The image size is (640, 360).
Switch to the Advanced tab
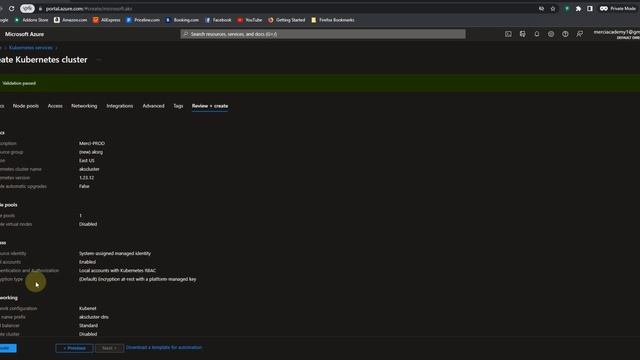click(x=153, y=106)
